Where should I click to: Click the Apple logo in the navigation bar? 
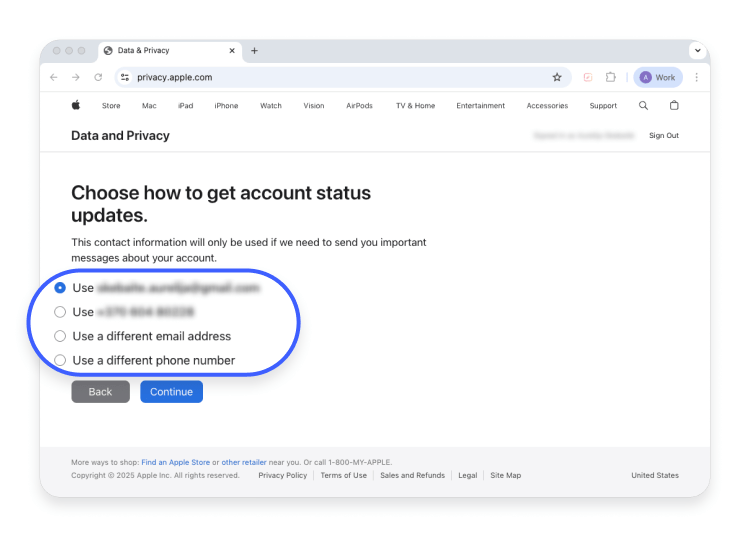(x=76, y=105)
